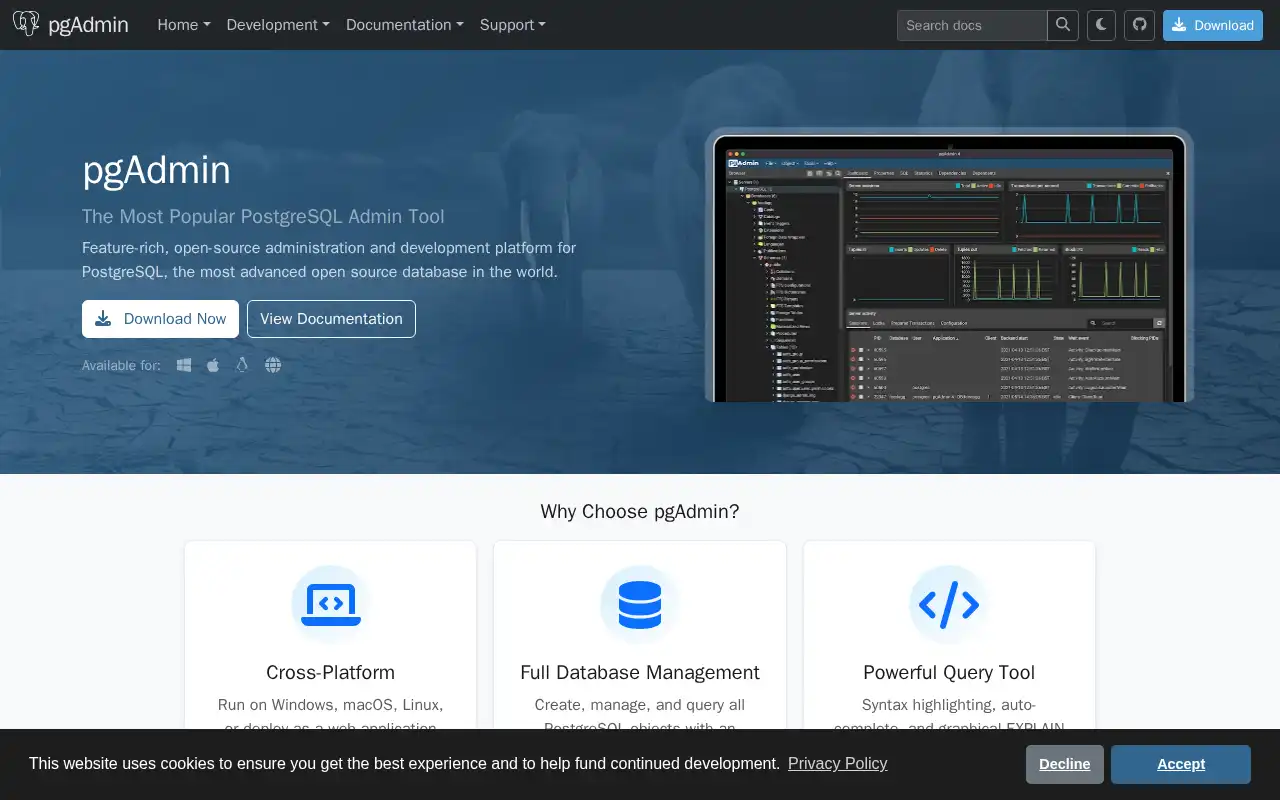
Task: Open the Privacy Policy link
Action: (x=837, y=763)
